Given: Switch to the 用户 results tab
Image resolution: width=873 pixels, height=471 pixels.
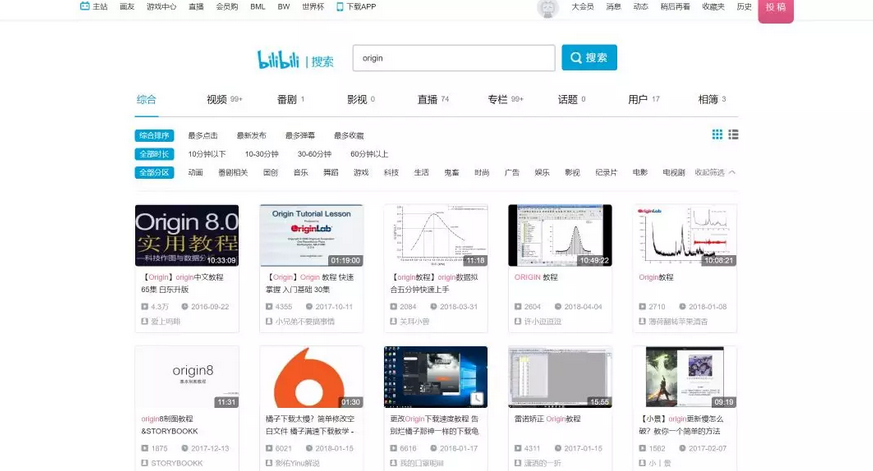Looking at the screenshot, I should [x=638, y=100].
